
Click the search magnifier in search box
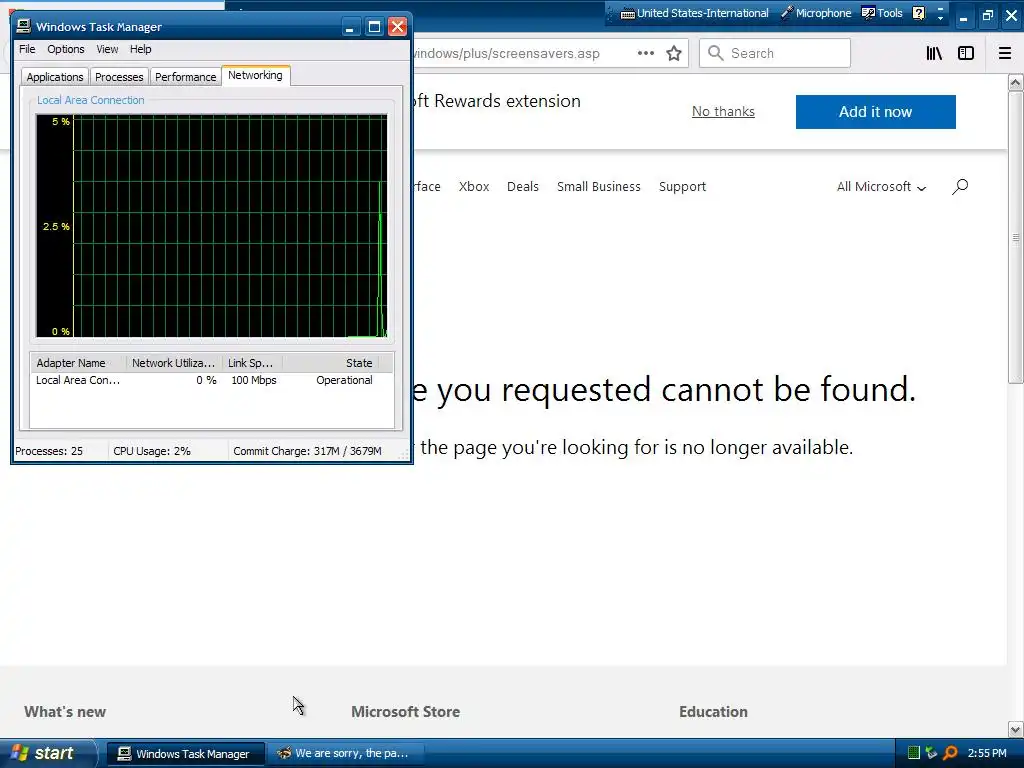[x=716, y=53]
